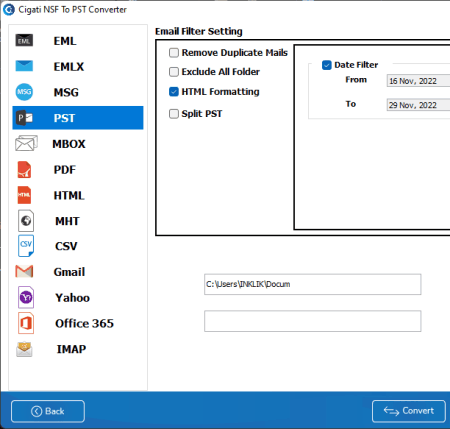The image size is (450, 429).
Task: Select the HTML file icon
Action: coord(24,195)
